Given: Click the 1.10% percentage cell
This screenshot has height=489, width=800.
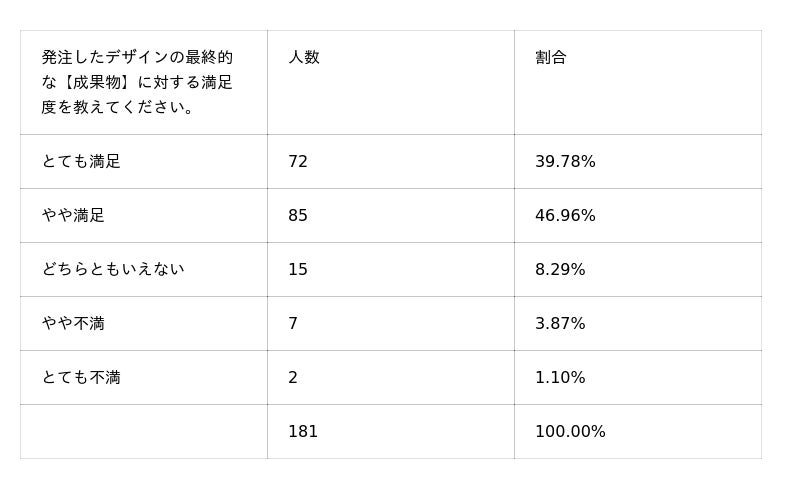Looking at the screenshot, I should point(560,378).
